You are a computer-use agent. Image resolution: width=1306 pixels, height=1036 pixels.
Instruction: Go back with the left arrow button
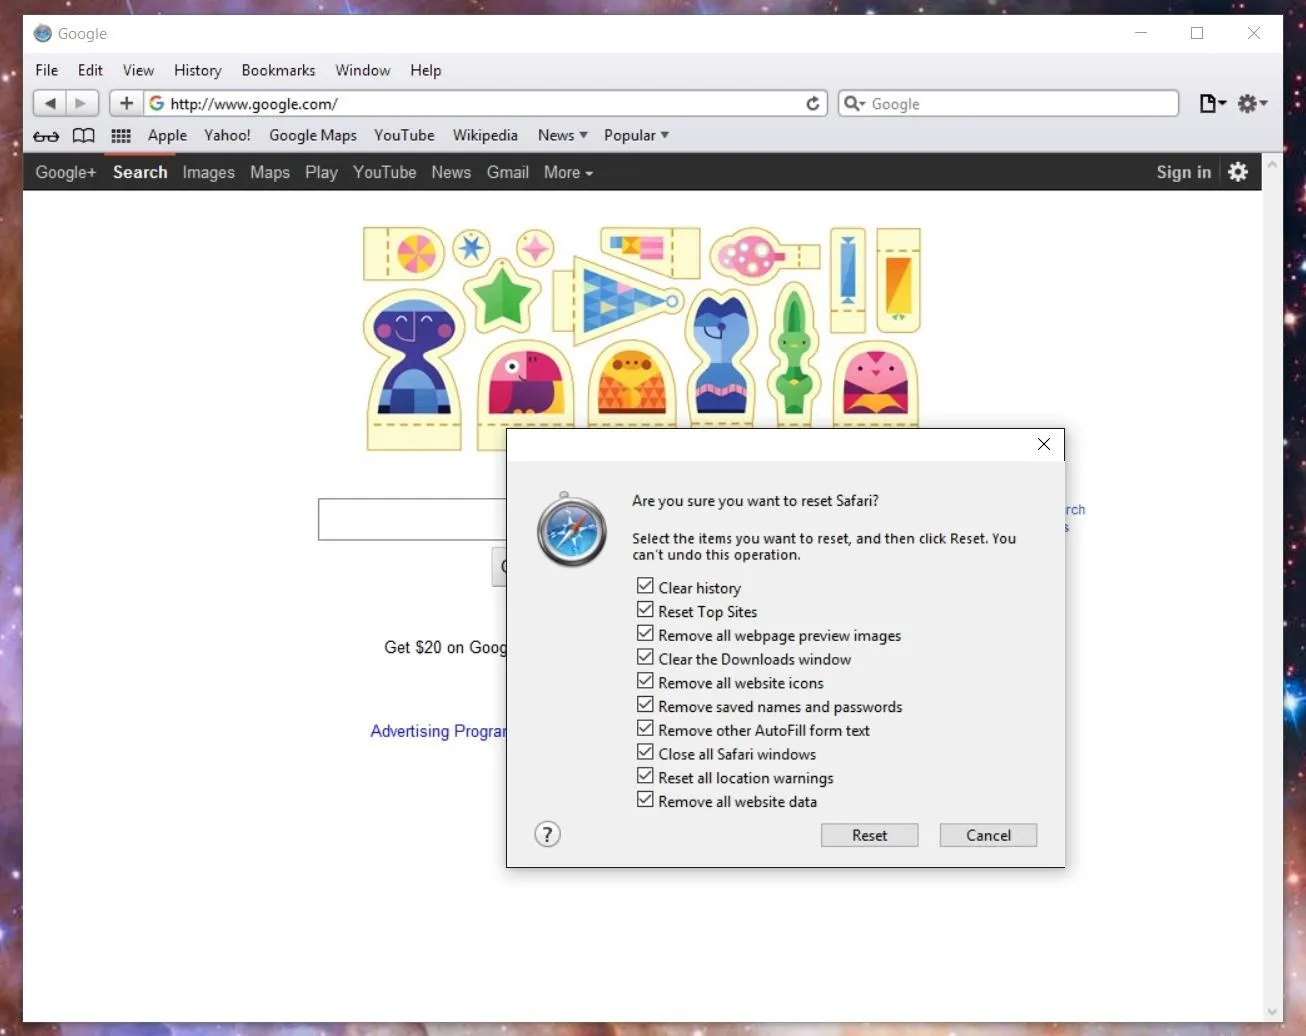[x=50, y=103]
